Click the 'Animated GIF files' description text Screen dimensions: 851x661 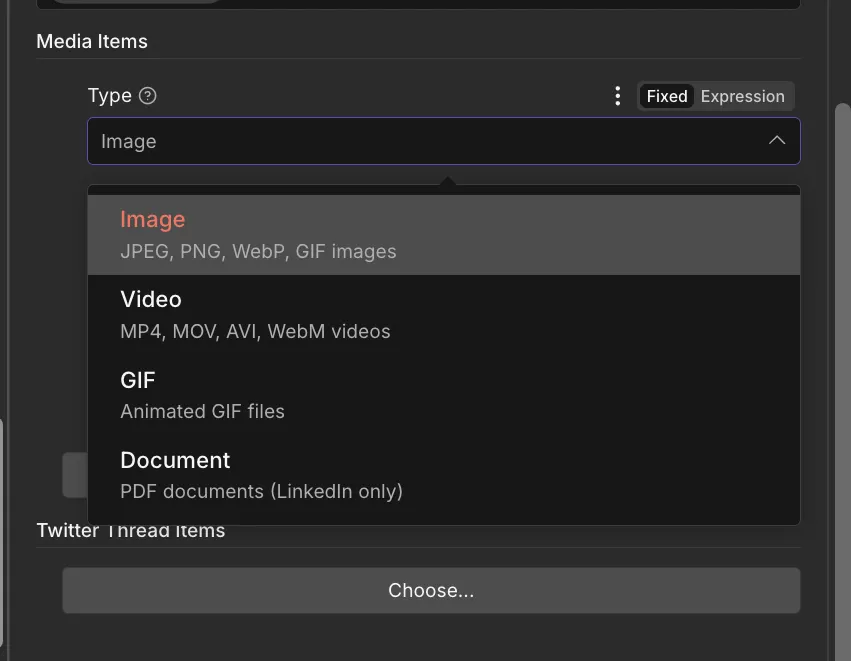tap(202, 411)
